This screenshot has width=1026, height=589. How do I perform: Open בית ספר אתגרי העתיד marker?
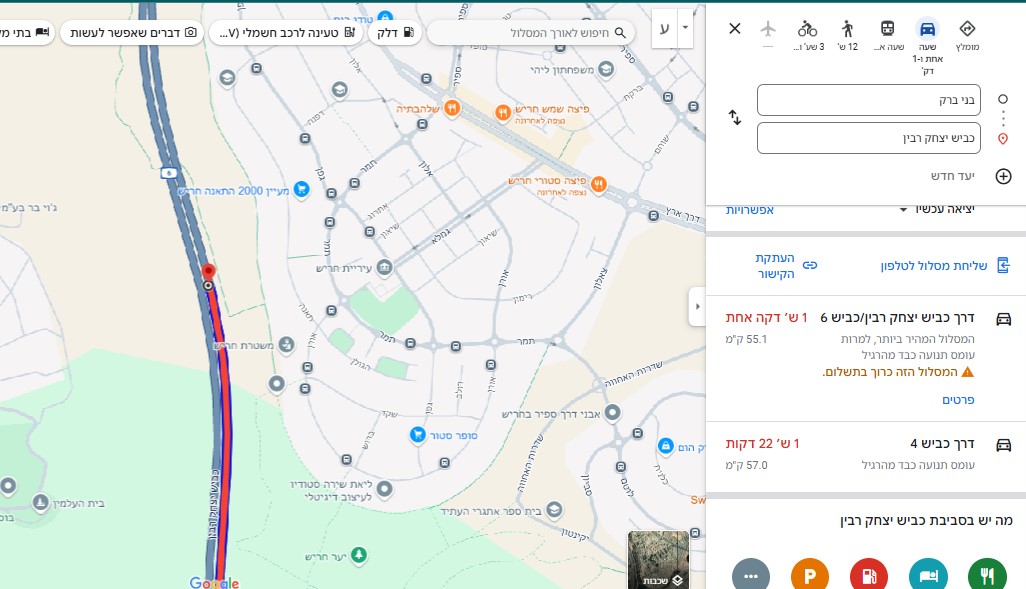554,510
